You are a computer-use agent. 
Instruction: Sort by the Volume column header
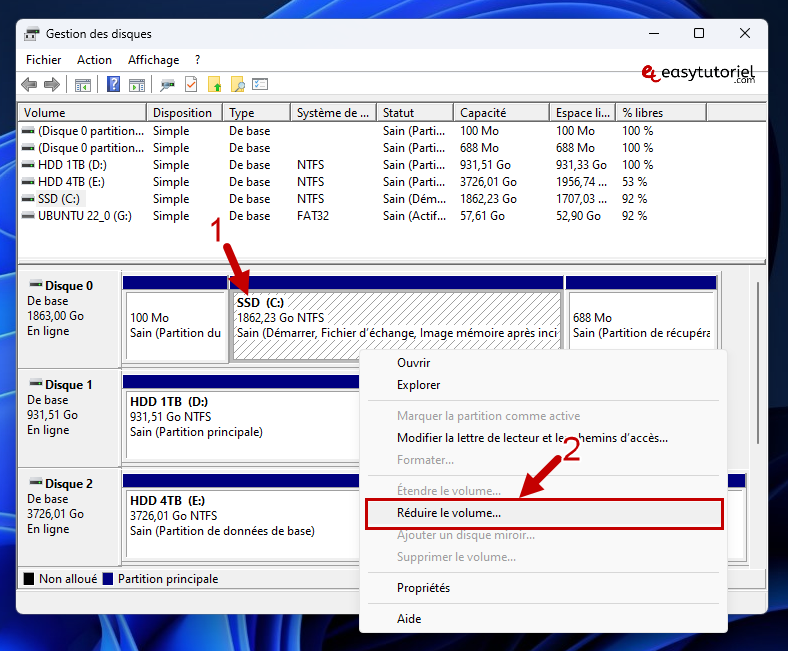point(82,113)
